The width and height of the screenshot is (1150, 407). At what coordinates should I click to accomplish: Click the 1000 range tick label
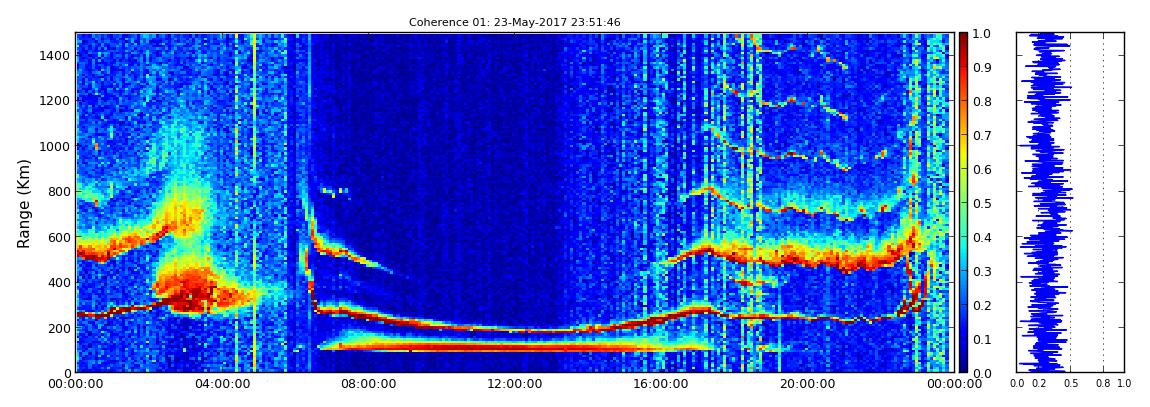(x=54, y=146)
